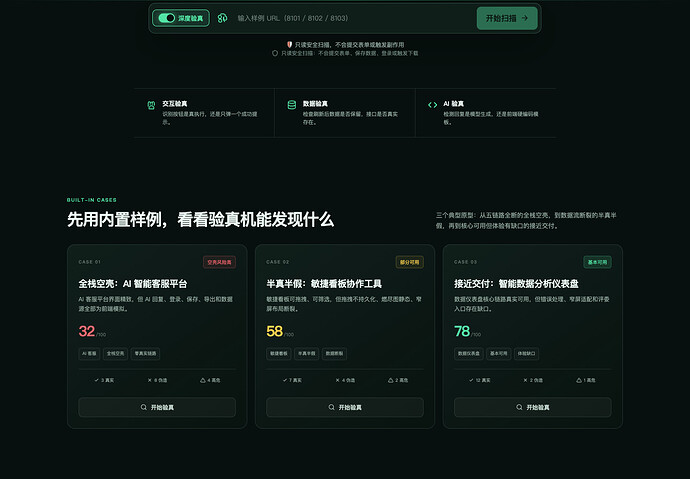
Task: Click the AI 验真 code brackets icon
Action: click(x=433, y=105)
